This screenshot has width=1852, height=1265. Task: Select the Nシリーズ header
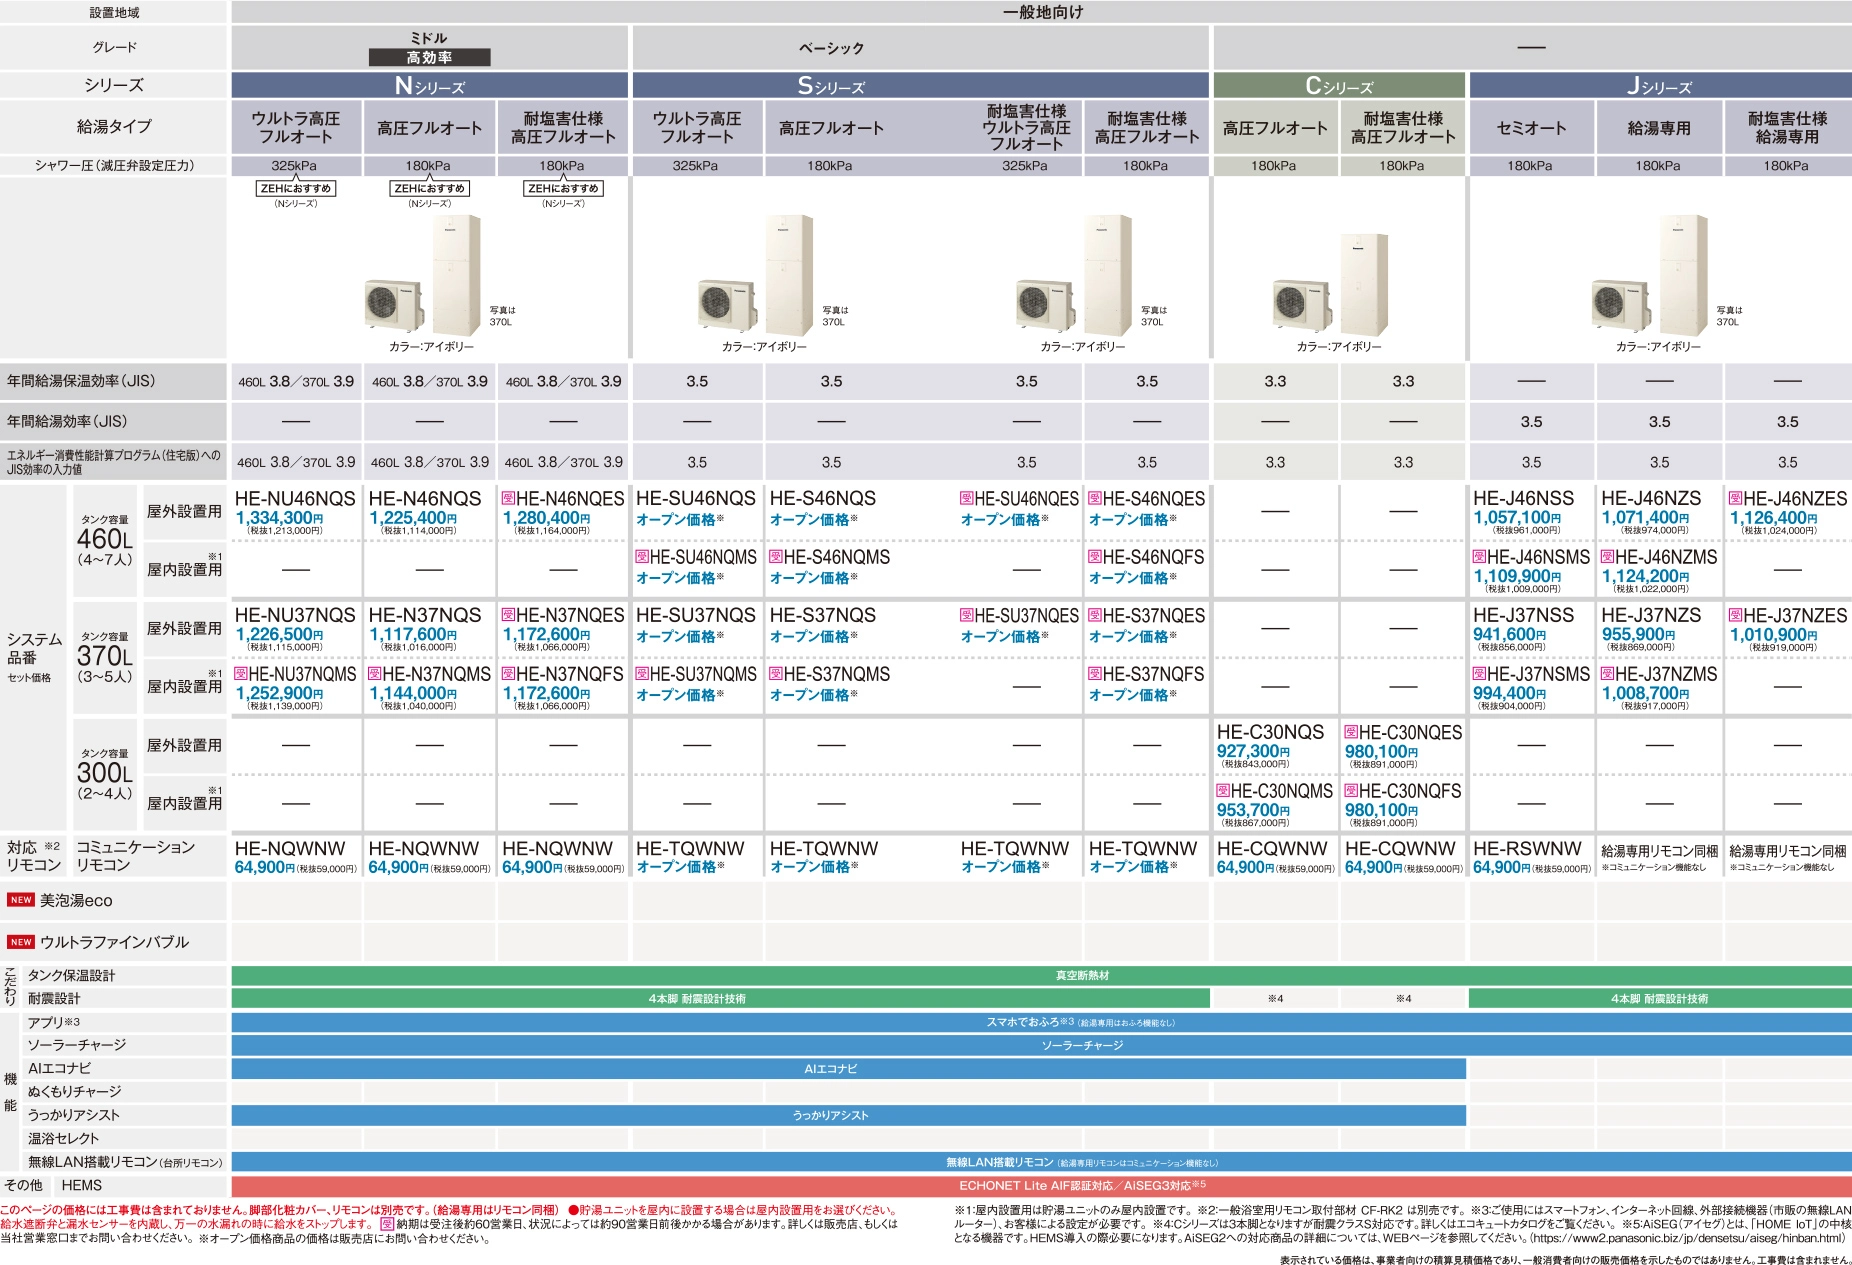point(429,86)
